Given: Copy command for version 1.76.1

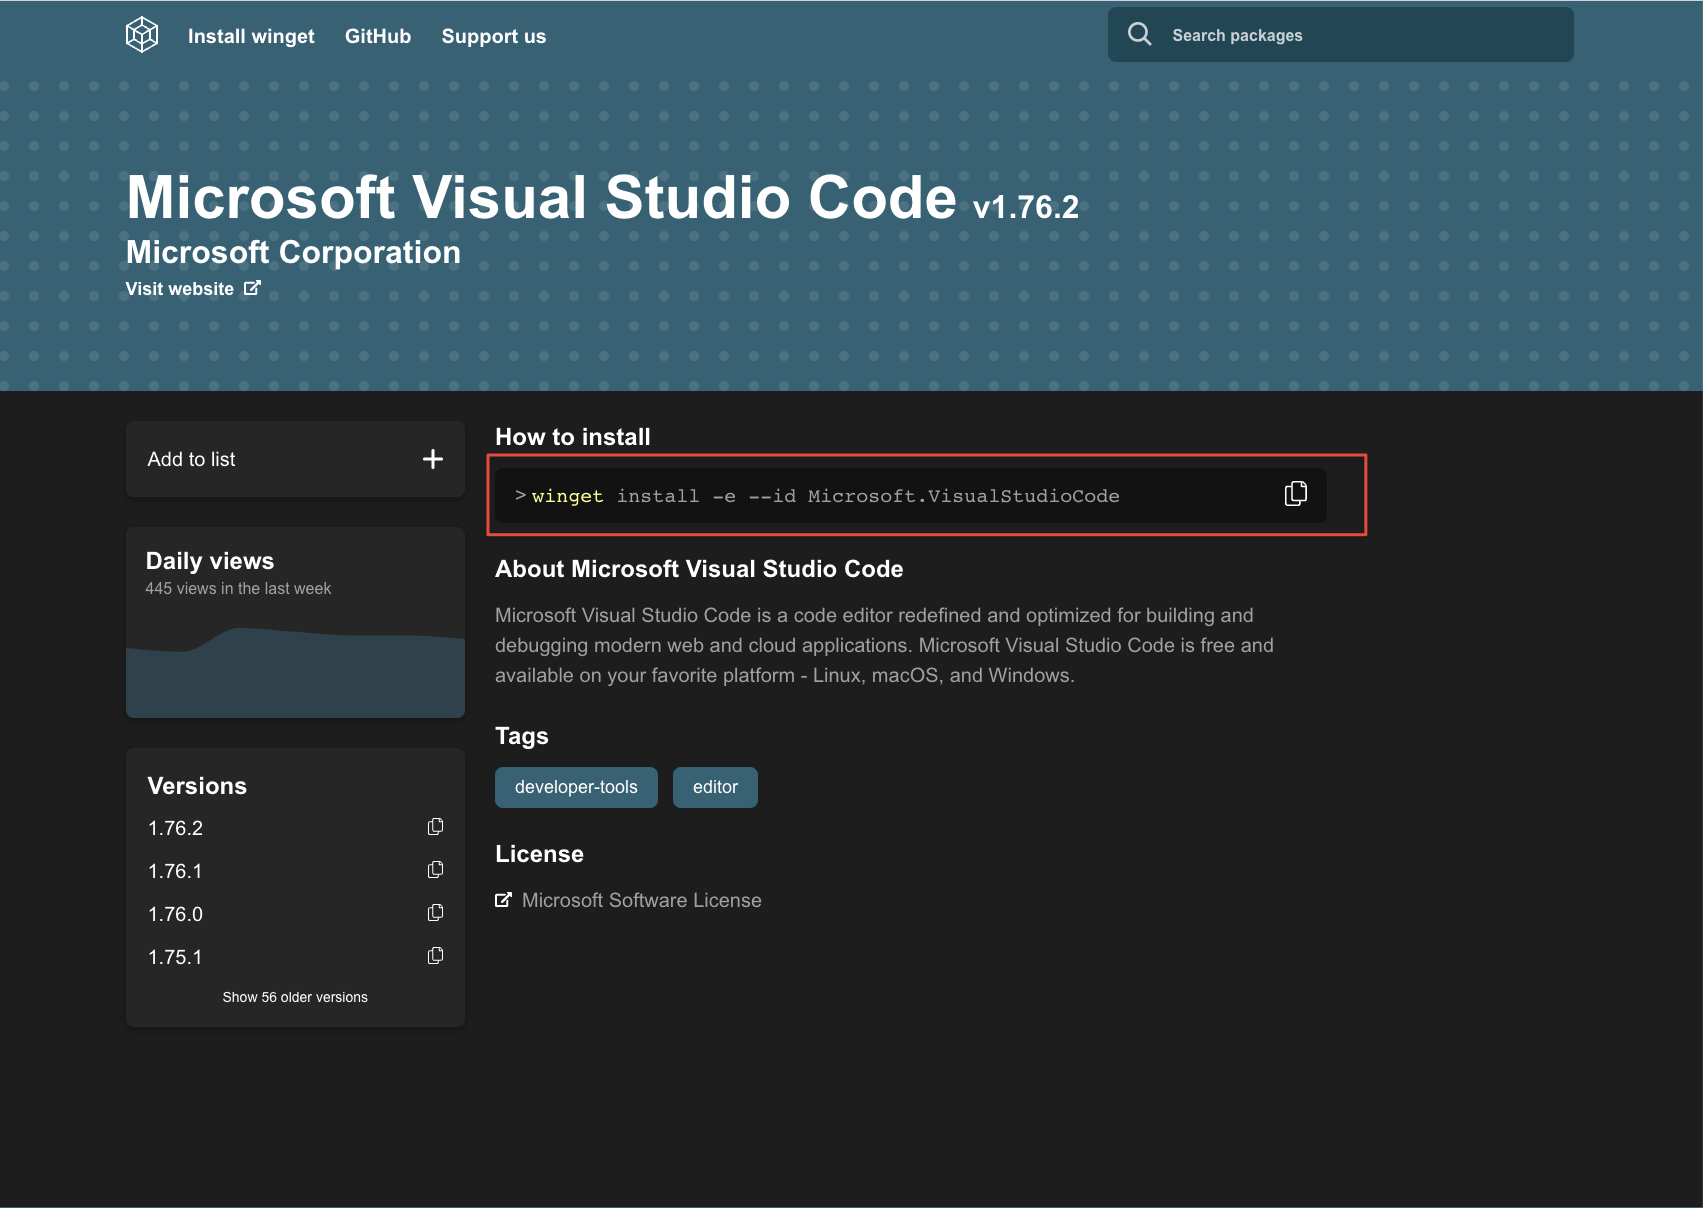Looking at the screenshot, I should click(x=435, y=870).
